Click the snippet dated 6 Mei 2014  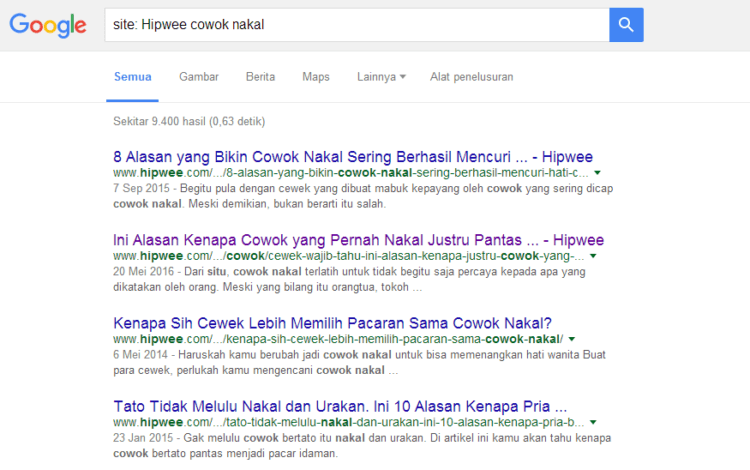coord(359,362)
